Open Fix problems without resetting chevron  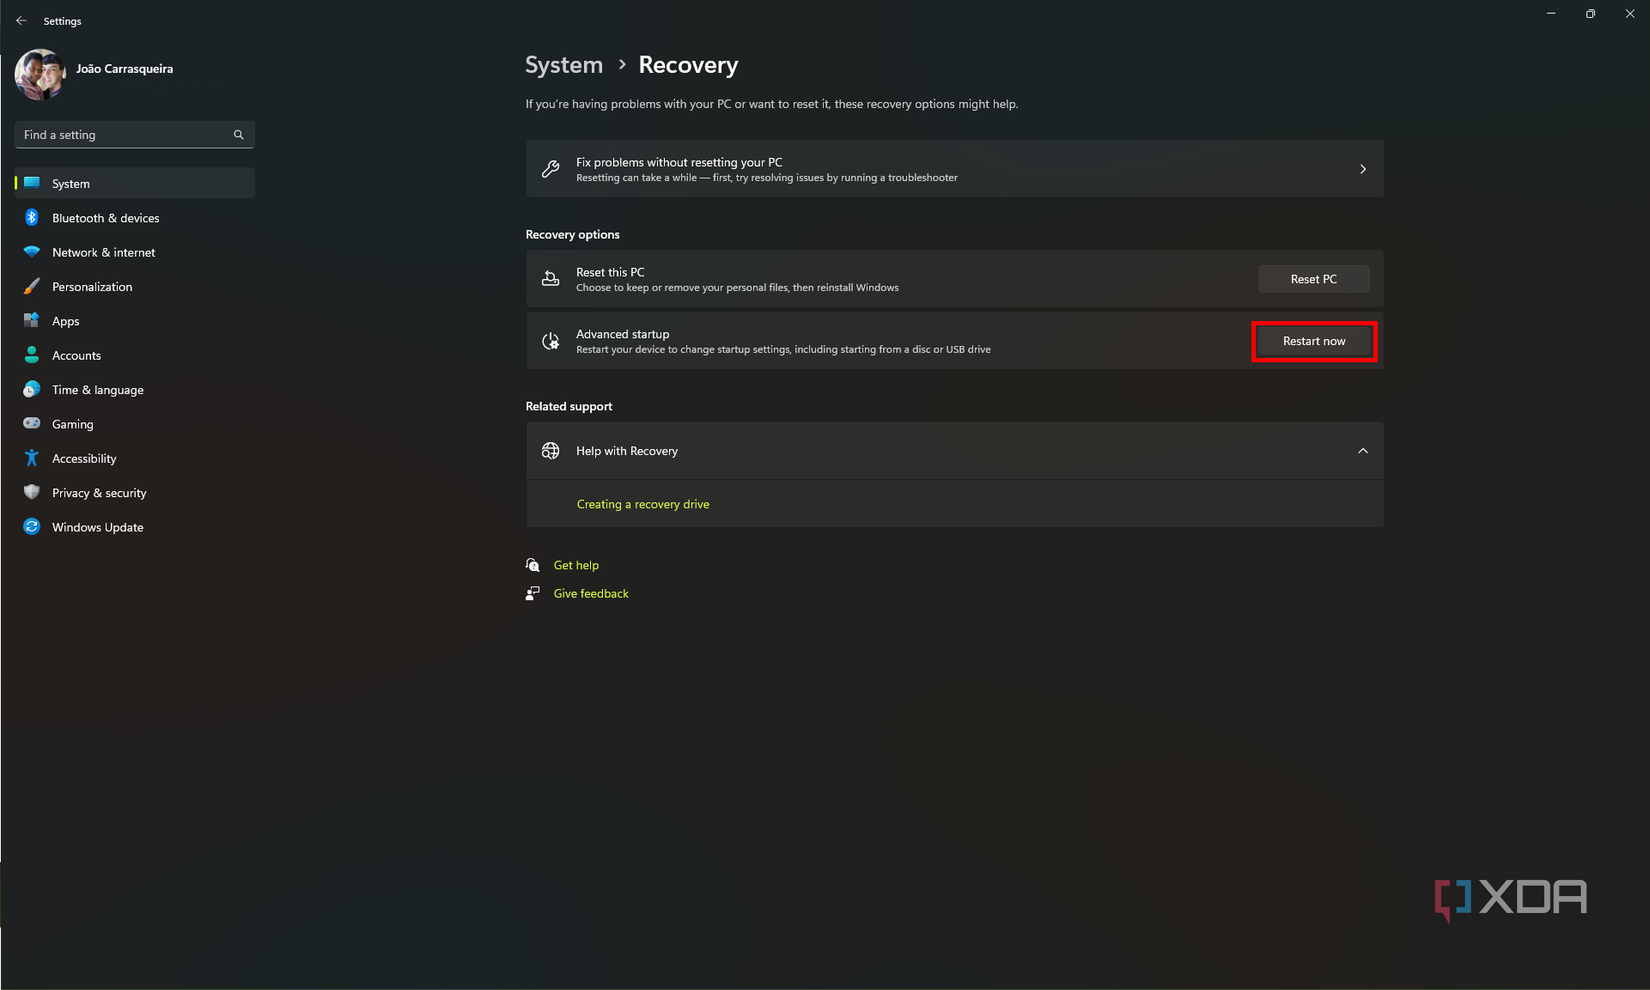click(1362, 169)
